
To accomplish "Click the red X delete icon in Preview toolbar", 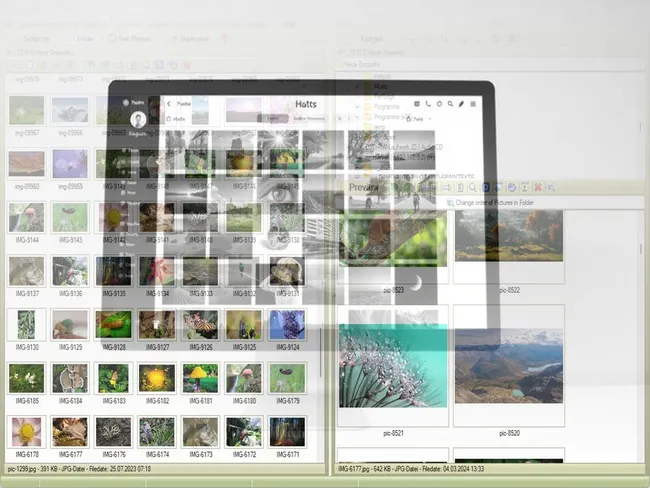I will click(x=538, y=187).
